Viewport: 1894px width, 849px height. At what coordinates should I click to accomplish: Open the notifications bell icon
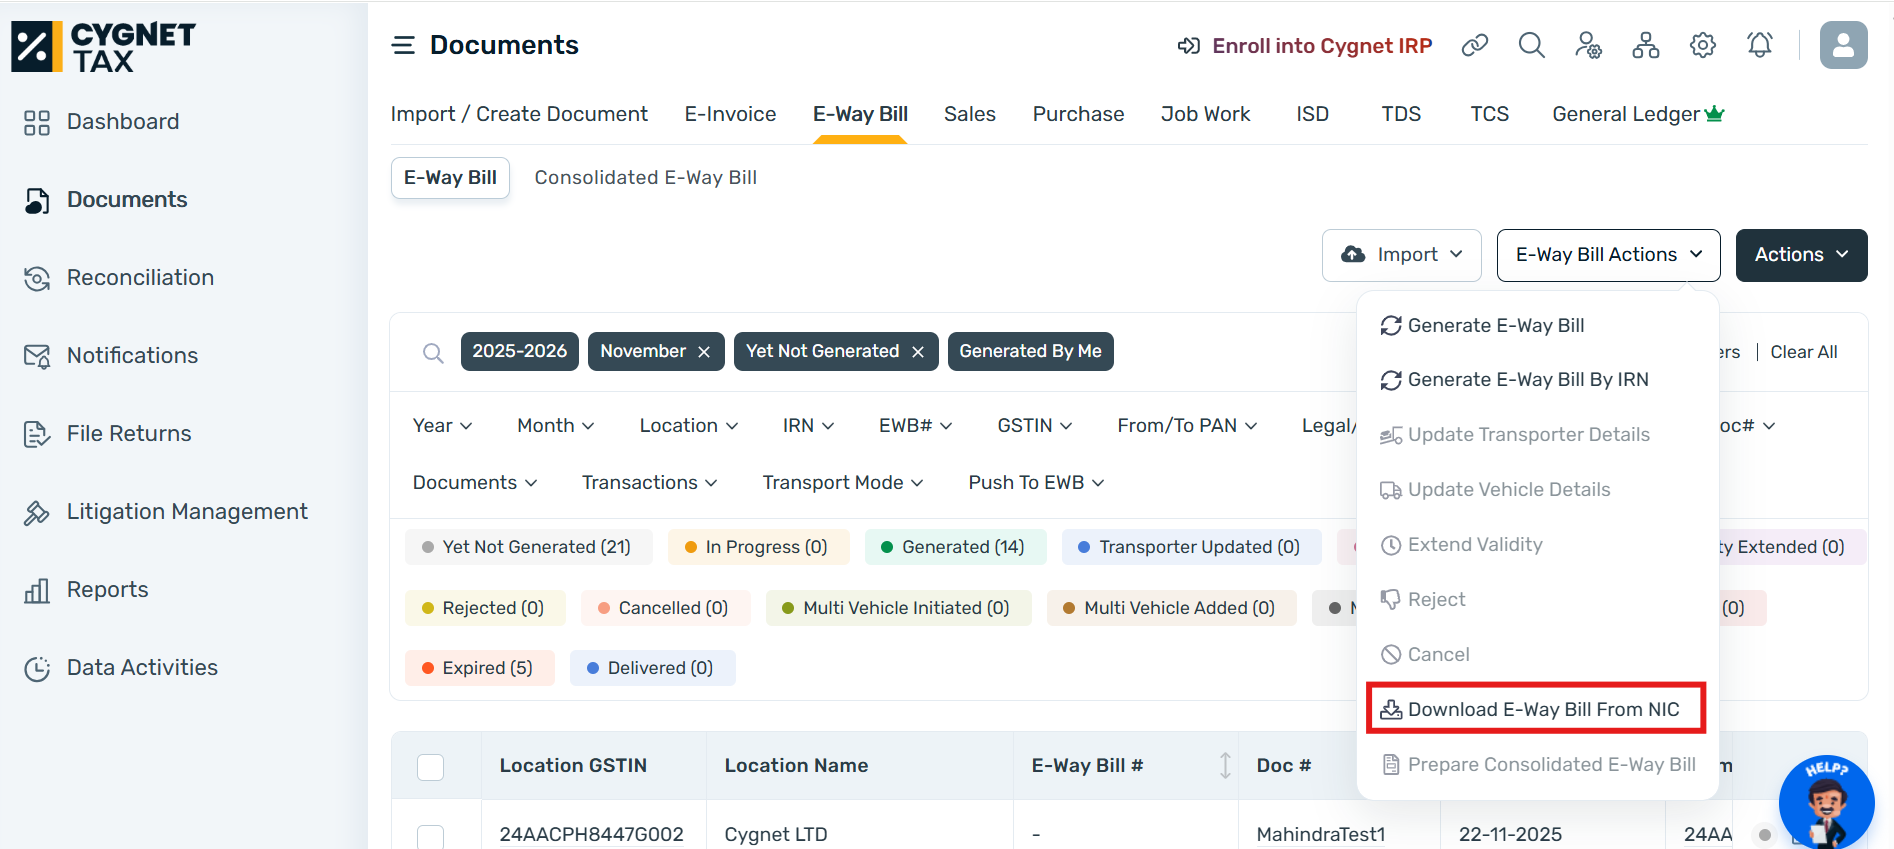[1759, 45]
